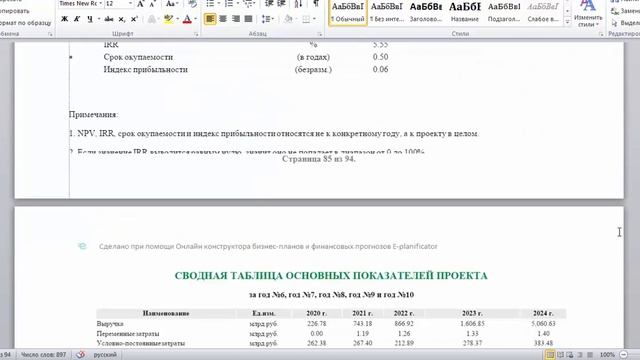Sort text alphabetically
This screenshot has width=640, height=360.
[298, 4]
